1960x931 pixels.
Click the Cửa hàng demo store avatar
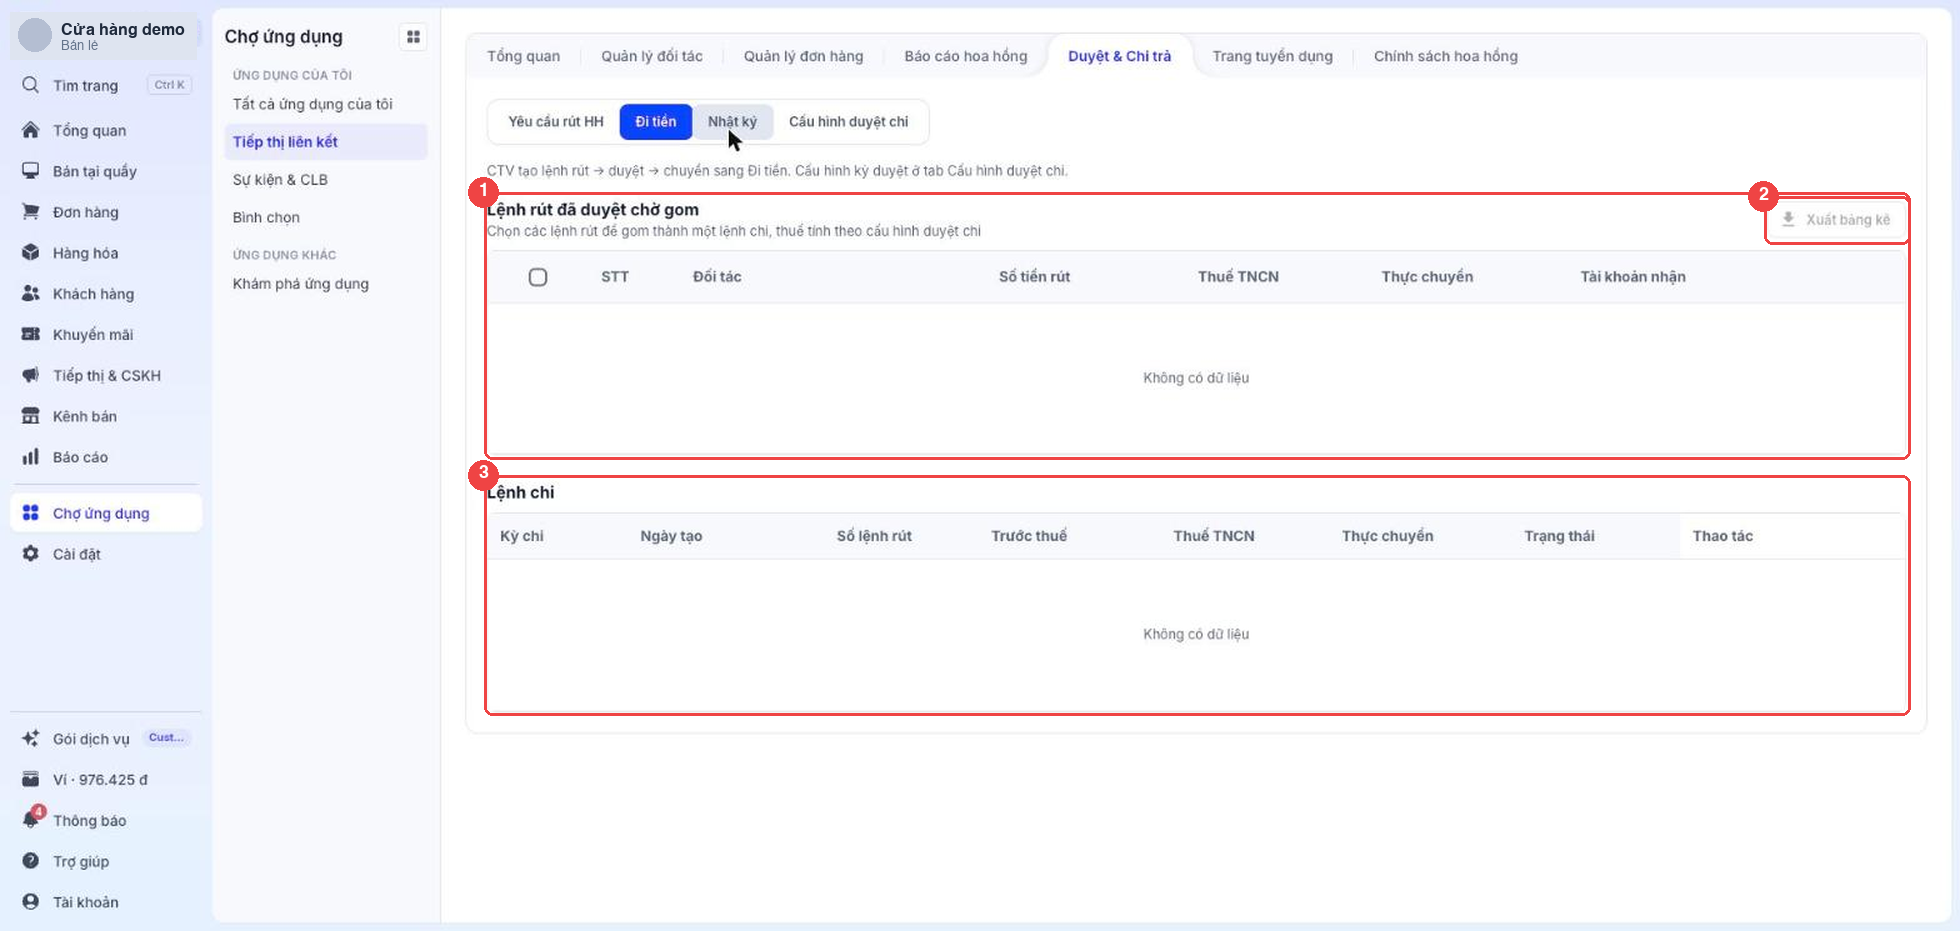pos(35,35)
